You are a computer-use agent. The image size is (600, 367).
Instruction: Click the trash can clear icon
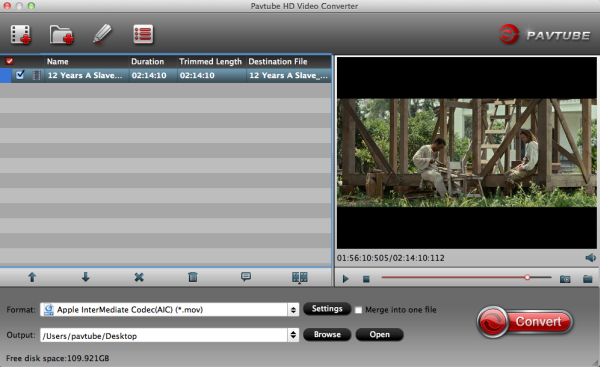point(193,277)
